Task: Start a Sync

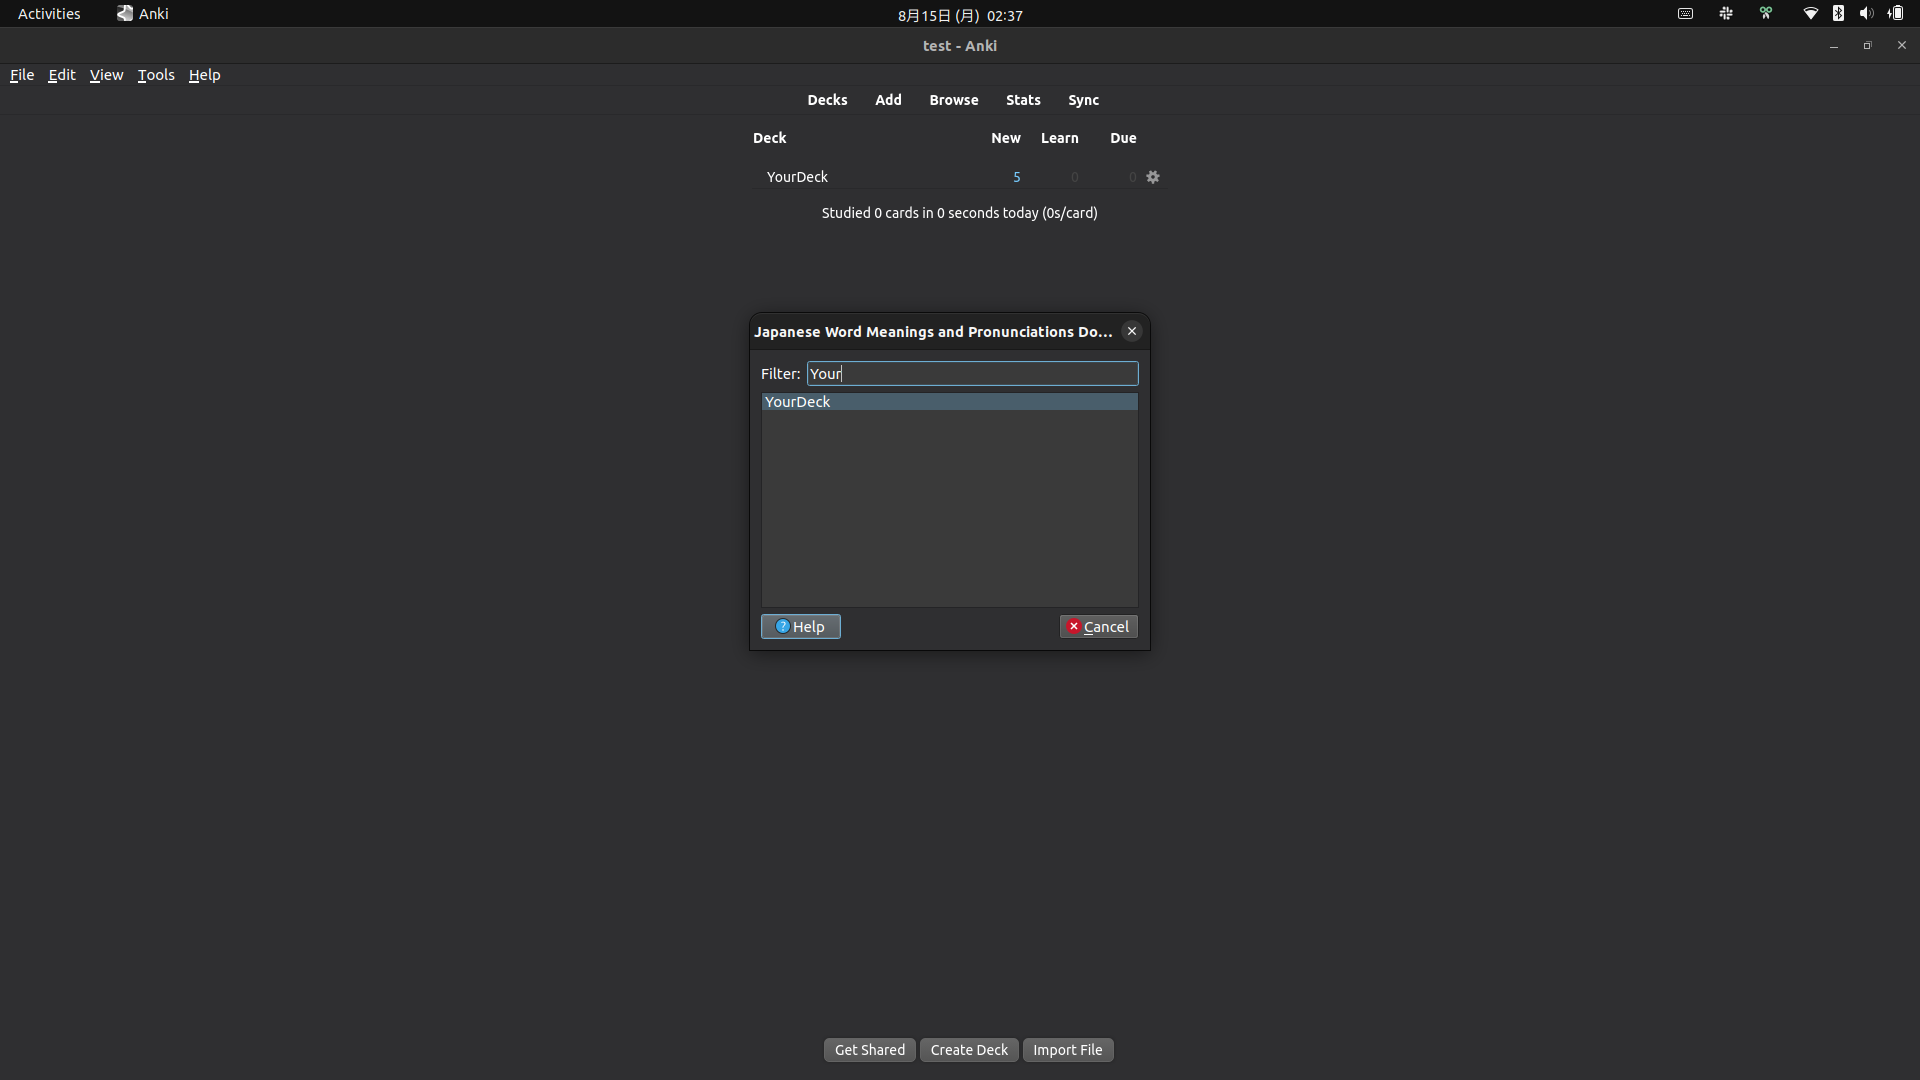Action: (1084, 100)
